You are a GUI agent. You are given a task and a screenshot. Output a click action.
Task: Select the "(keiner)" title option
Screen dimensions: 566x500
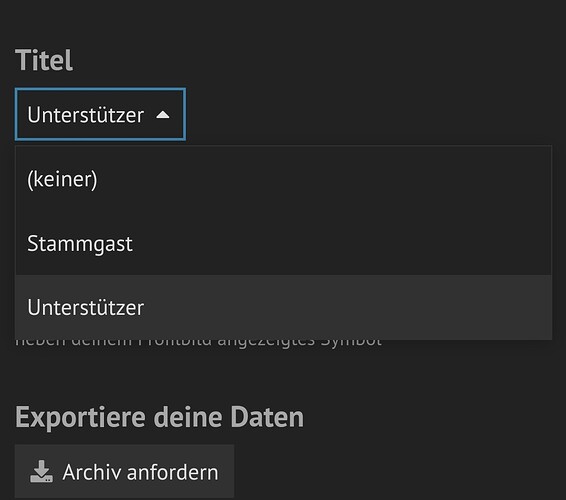283,179
